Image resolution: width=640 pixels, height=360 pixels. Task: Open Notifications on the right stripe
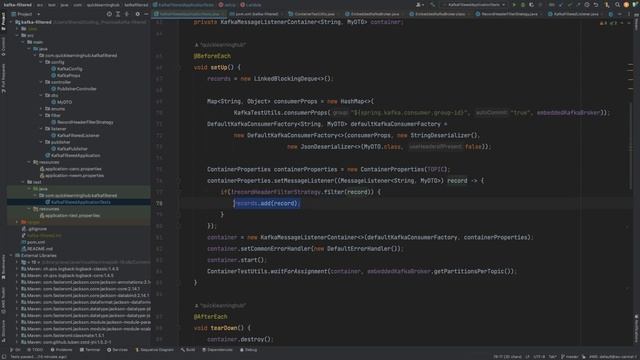636,329
